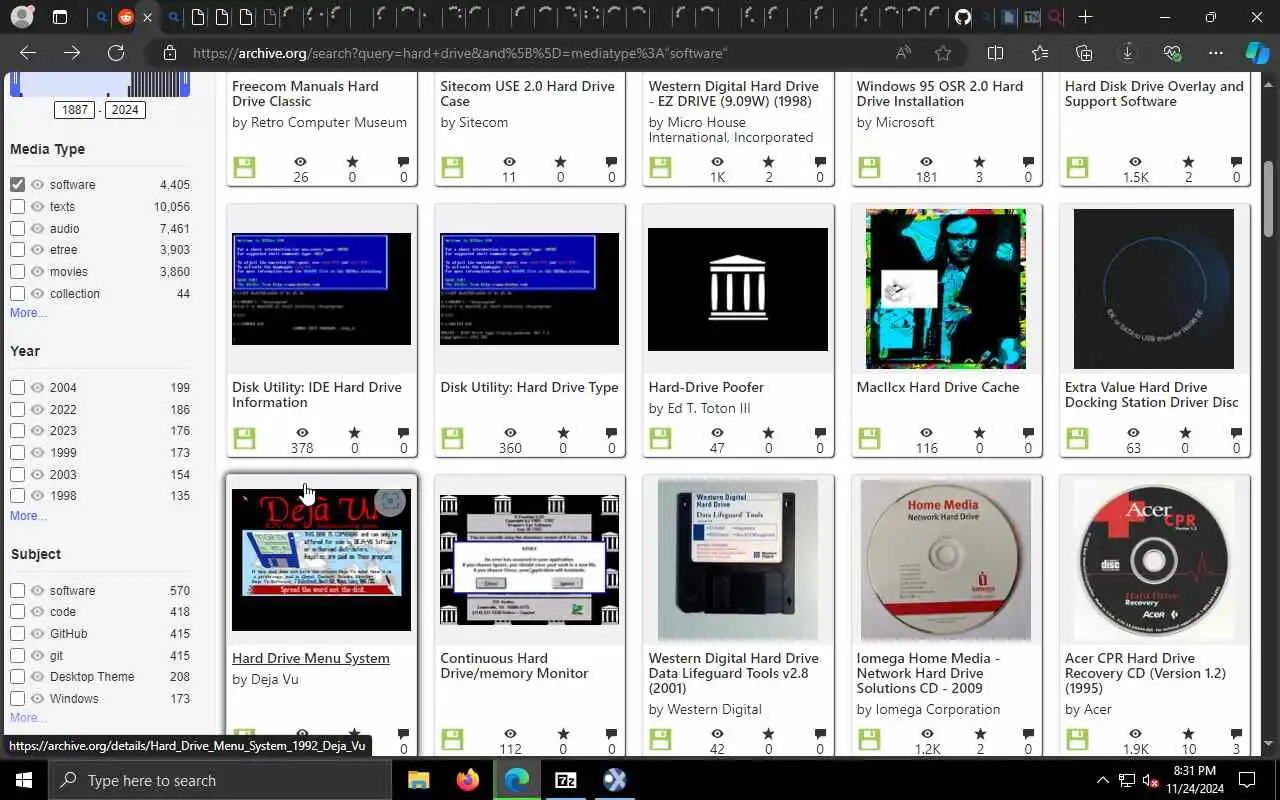Open the Copilot sidebar icon
The width and height of the screenshot is (1280, 800).
[1256, 53]
